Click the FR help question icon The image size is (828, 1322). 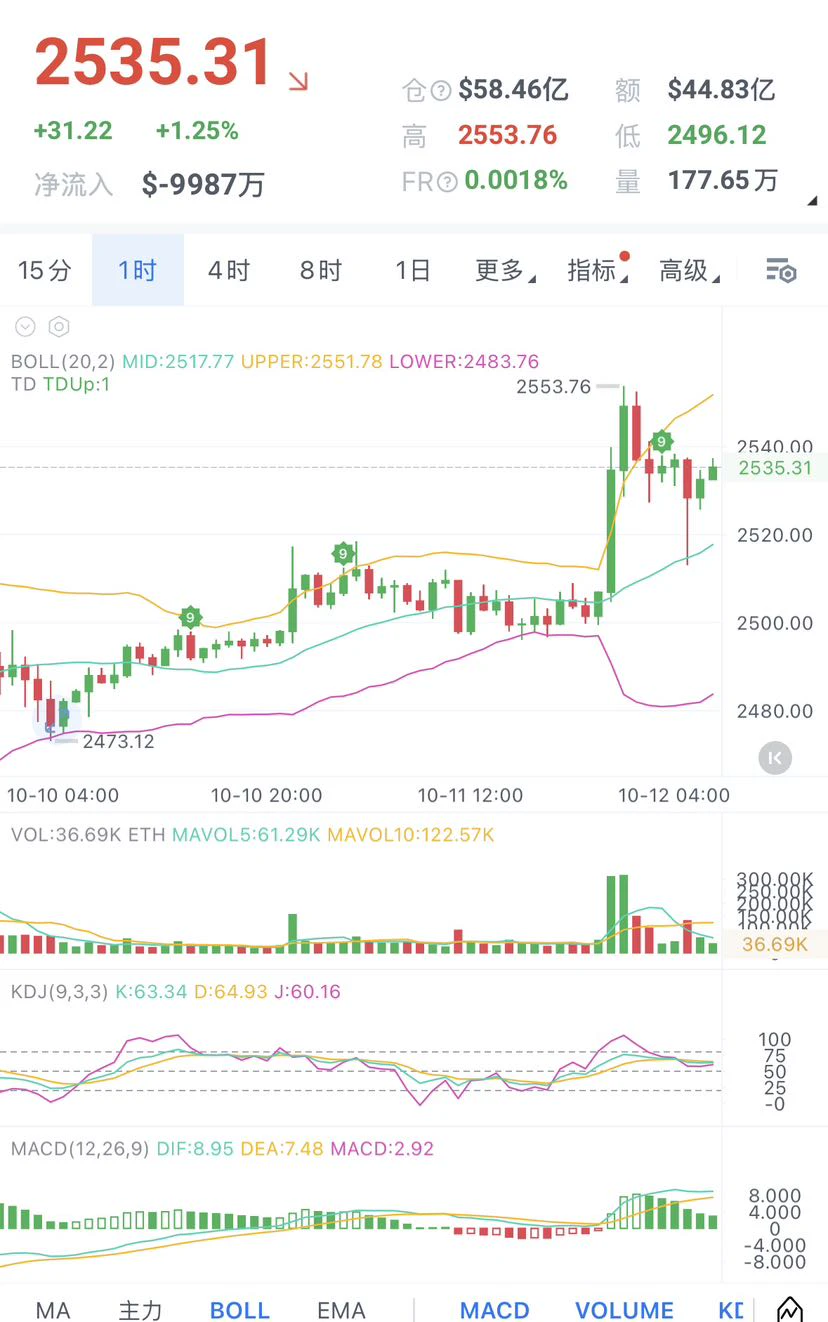click(448, 181)
